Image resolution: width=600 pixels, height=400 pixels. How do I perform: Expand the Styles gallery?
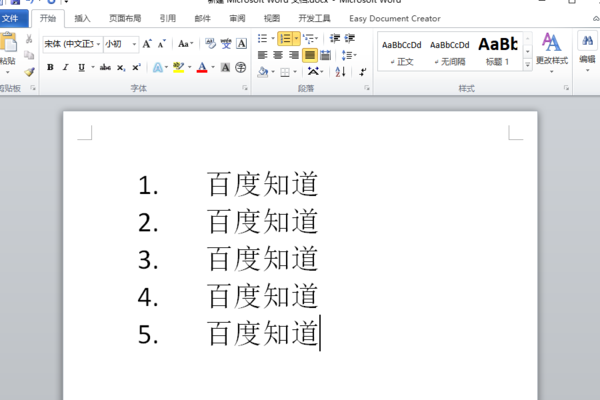coord(528,65)
